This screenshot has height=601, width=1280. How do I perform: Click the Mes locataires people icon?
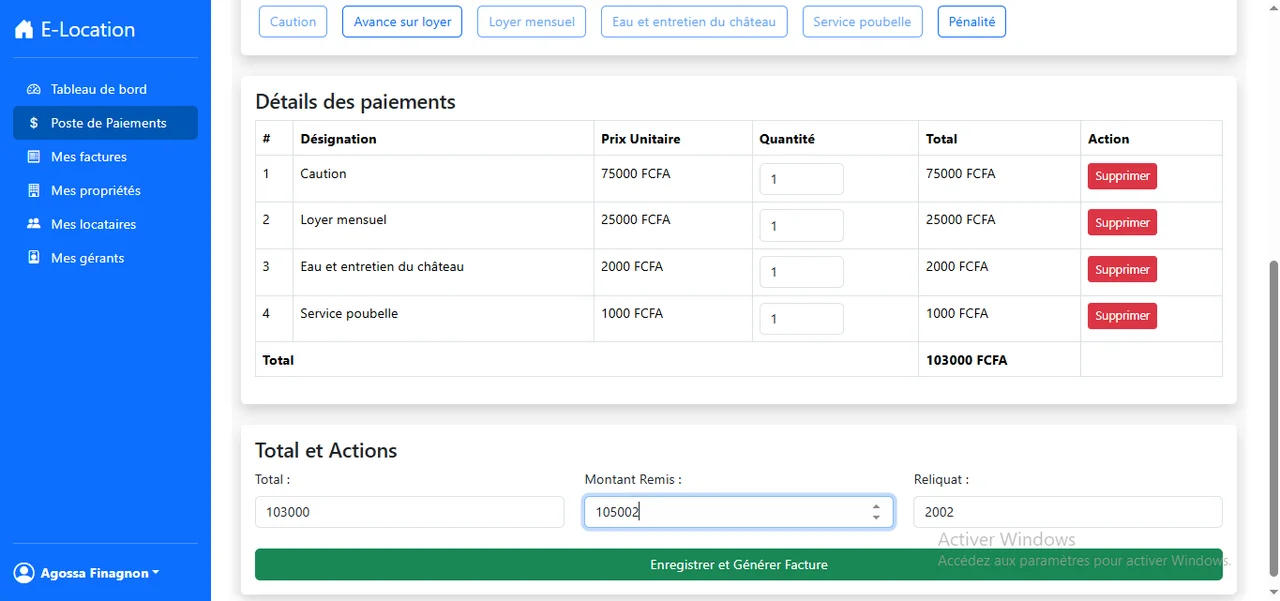coord(33,224)
